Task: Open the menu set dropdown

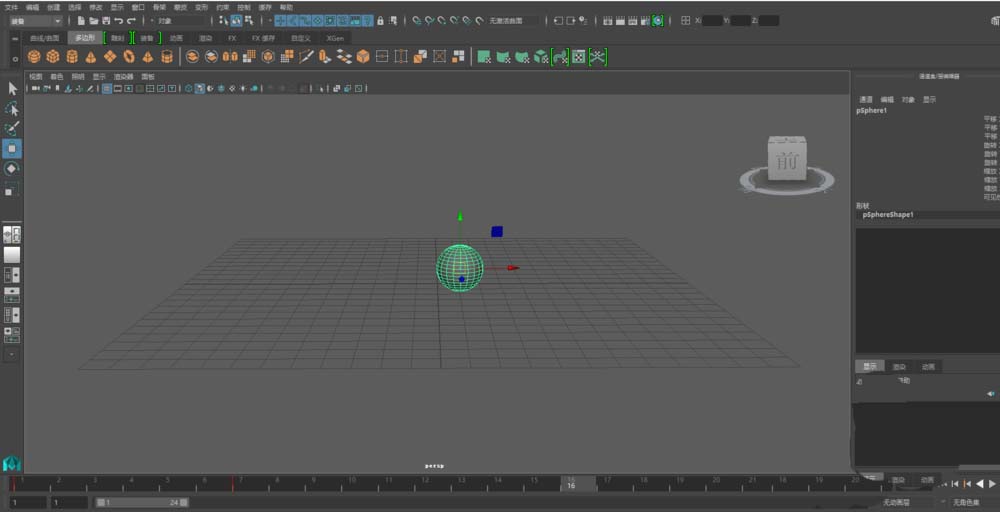Action: 36,21
